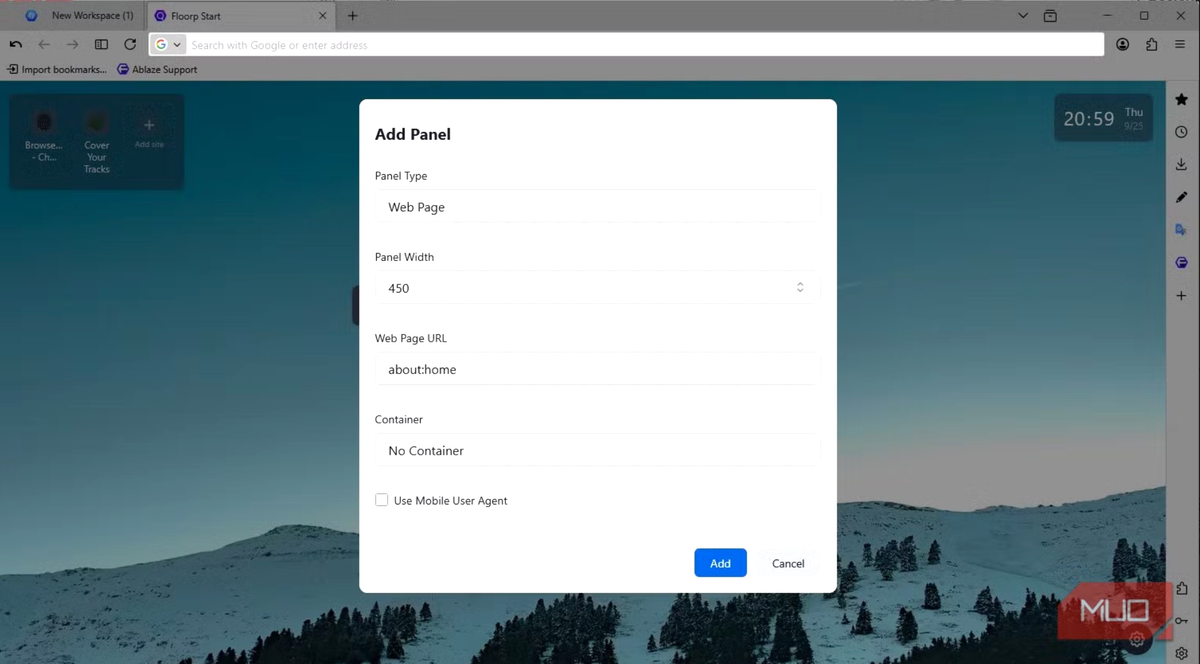The image size is (1200, 664).
Task: Click the Floorp undo close tab icon
Action: [x=16, y=45]
